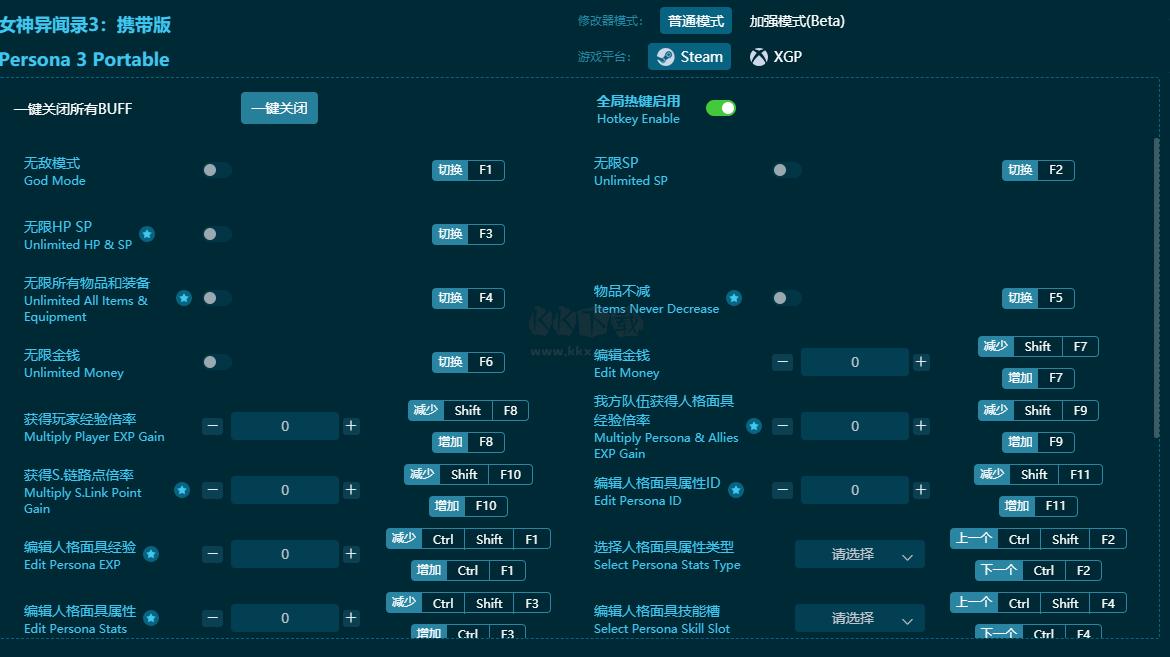Click 下一个 Ctrl F2 hotkey button
Viewport: 1170px width, 657px height.
click(1038, 570)
